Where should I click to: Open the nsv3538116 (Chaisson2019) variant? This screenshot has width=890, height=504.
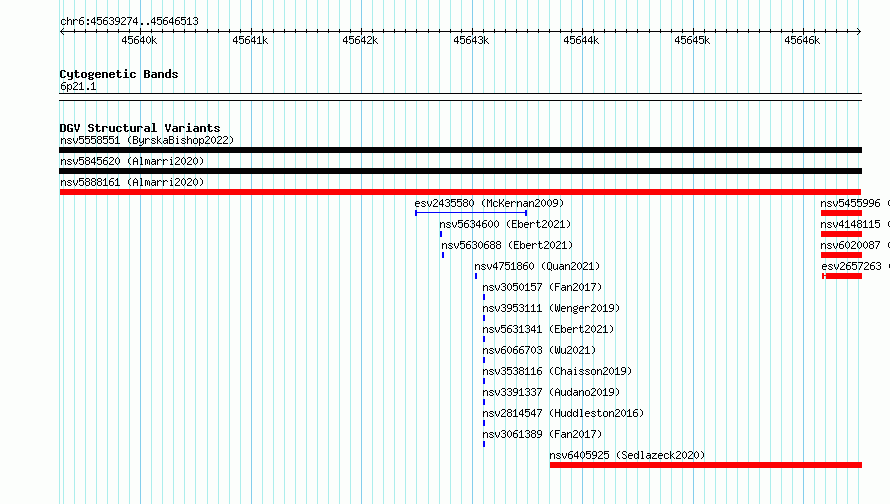click(x=557, y=371)
